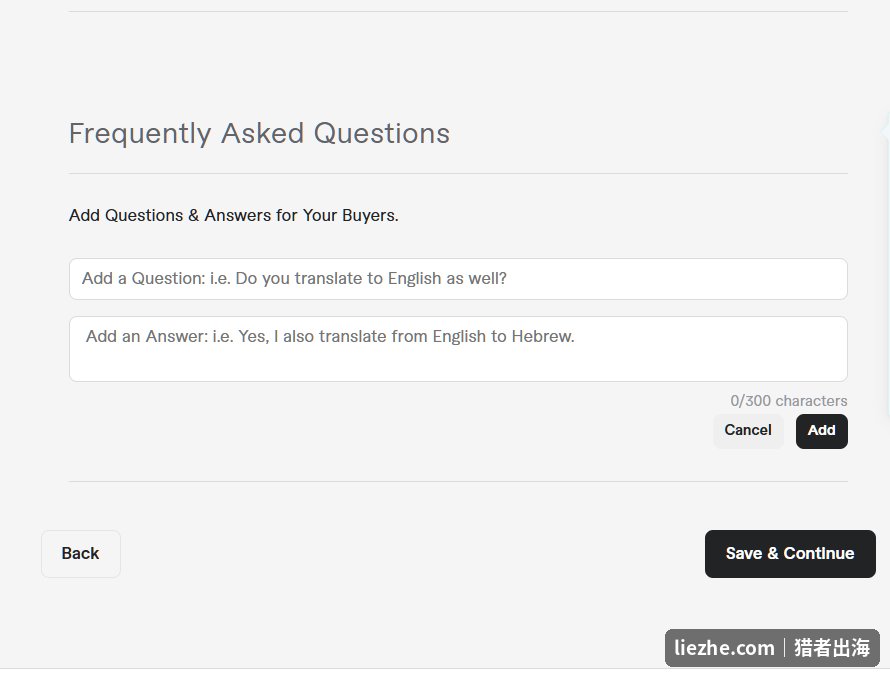The width and height of the screenshot is (890, 677).
Task: Click the divider bar inside the watermark badge
Action: (x=784, y=647)
